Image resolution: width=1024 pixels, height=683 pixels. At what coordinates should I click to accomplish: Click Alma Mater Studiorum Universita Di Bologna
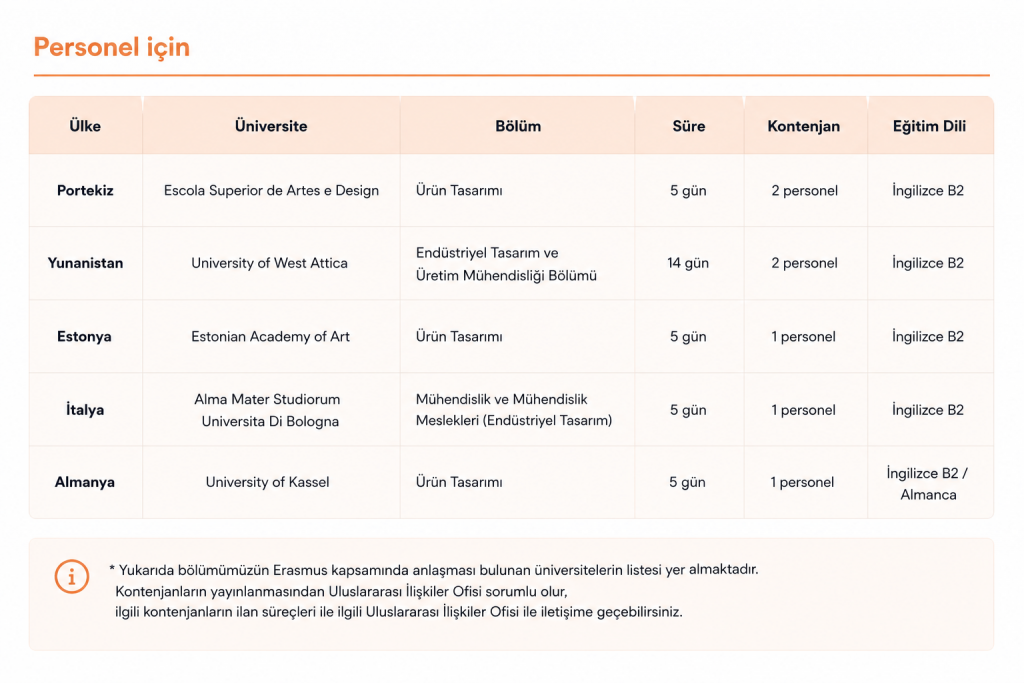[268, 410]
